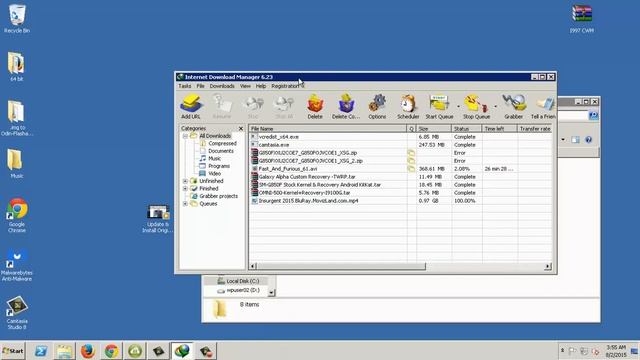Image resolution: width=640 pixels, height=360 pixels.
Task: Open the Tasks menu
Action: [184, 86]
